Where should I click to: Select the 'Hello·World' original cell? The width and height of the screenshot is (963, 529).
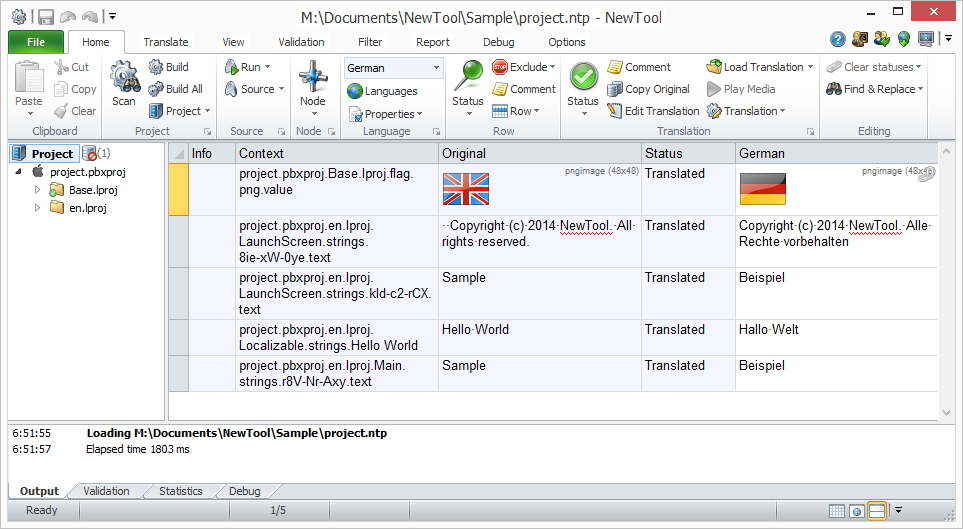(540, 337)
